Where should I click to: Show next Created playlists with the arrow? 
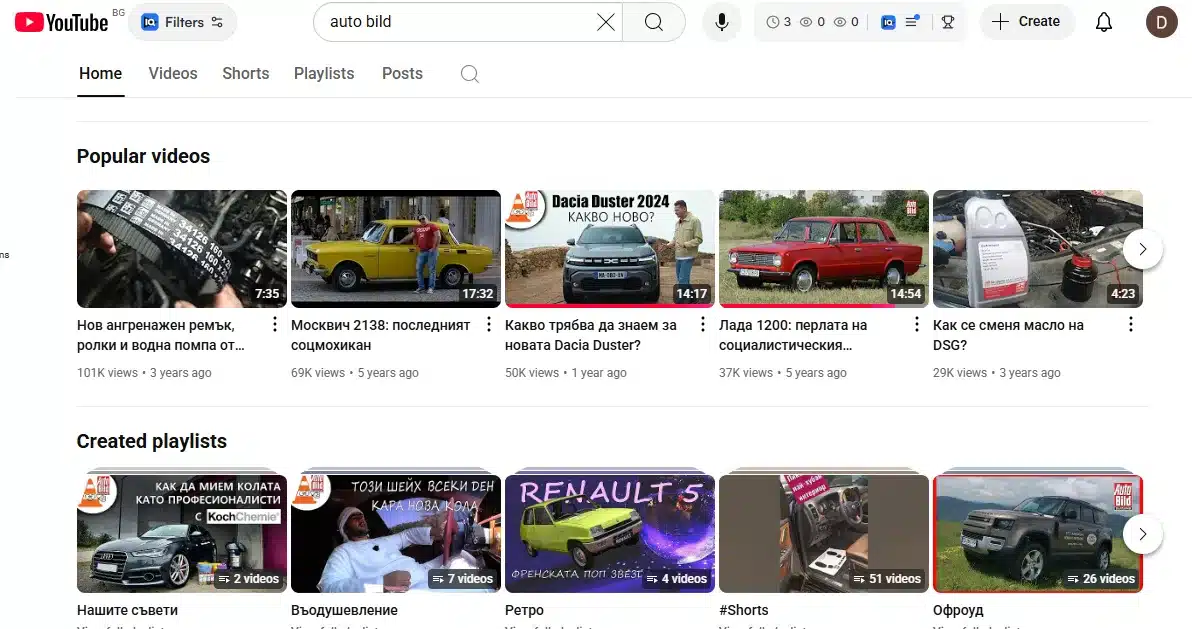(1143, 534)
